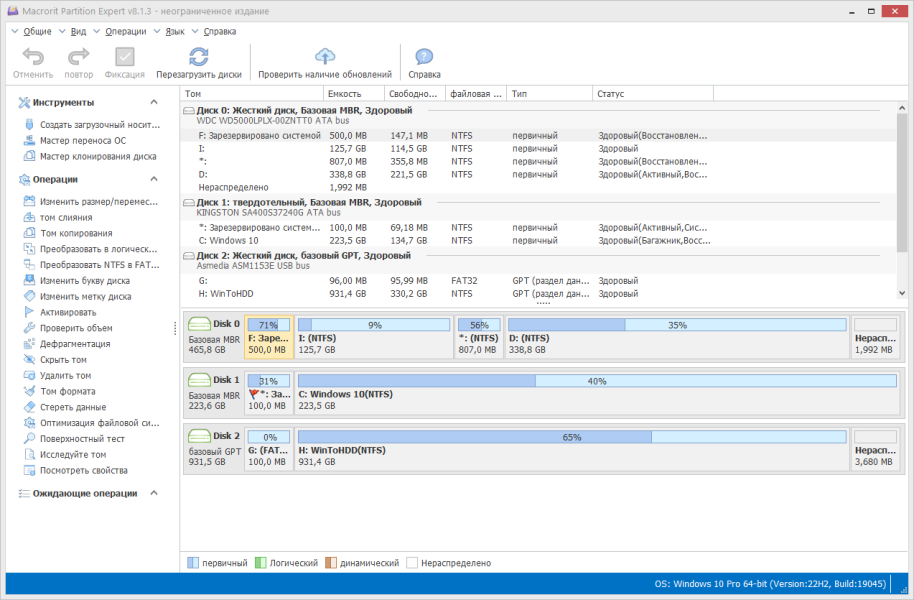Select the Disk 1 Базовая MBR header
Viewport: 914px width, 600px height.
coord(214,392)
